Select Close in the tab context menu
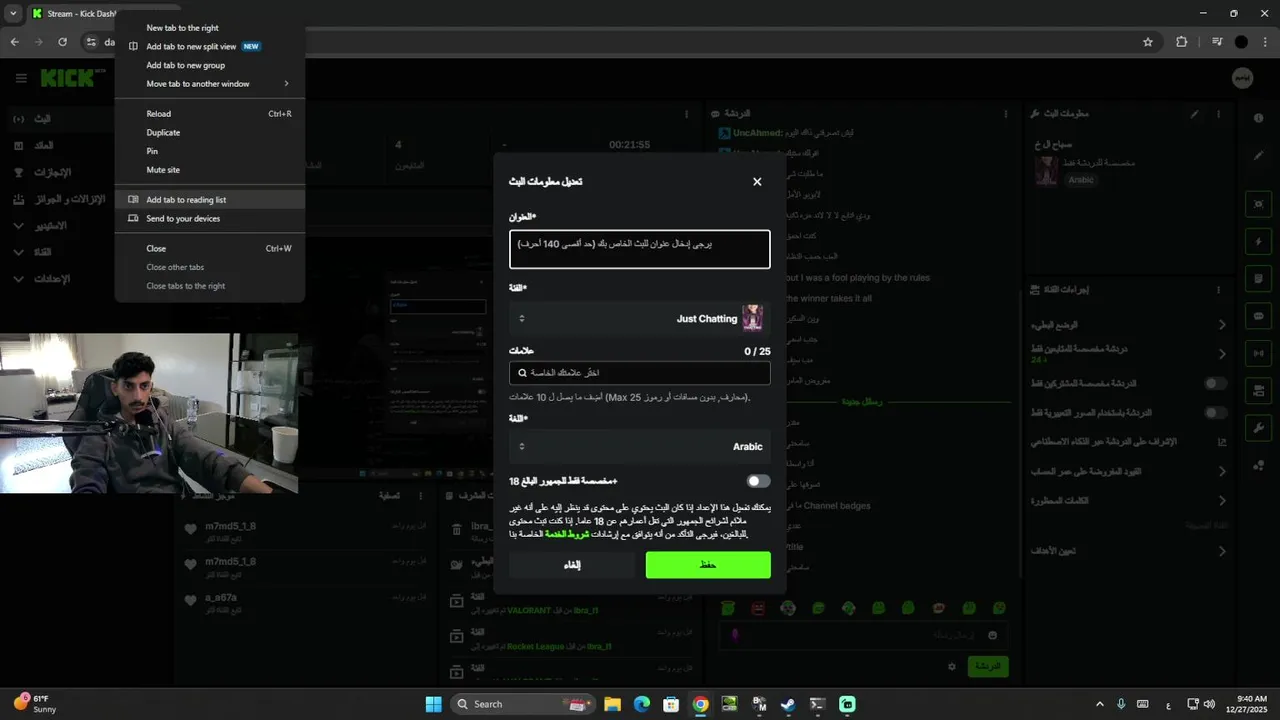 [210, 249]
